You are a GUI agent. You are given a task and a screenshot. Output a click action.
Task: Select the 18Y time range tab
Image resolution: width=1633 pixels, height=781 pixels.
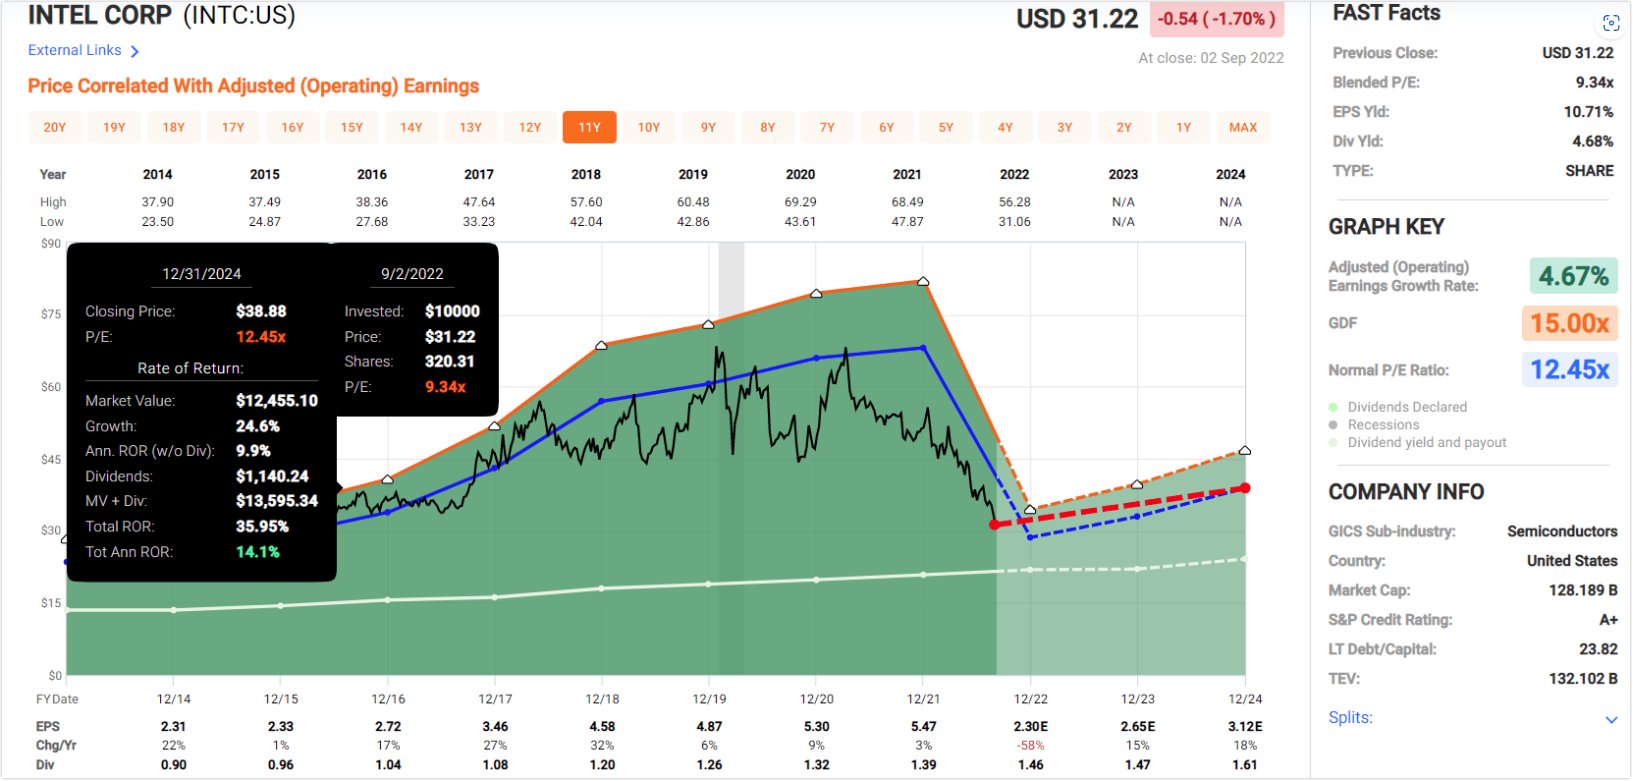[x=174, y=127]
